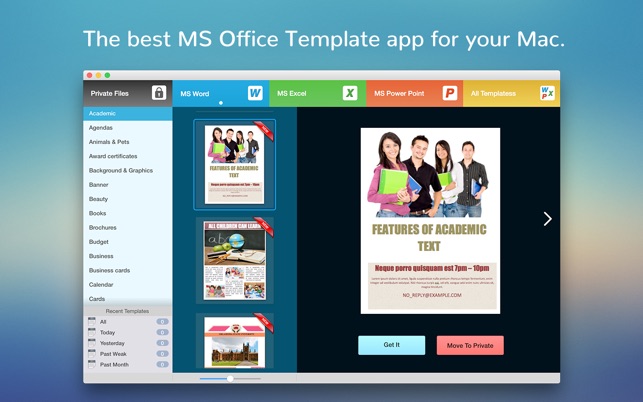Show next template with right arrow

pos(547,219)
